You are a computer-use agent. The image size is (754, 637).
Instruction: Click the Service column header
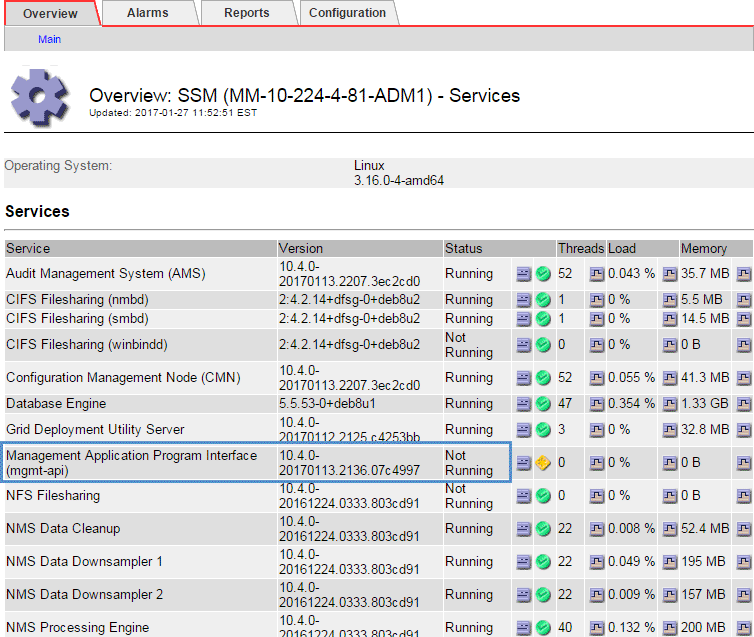28,248
